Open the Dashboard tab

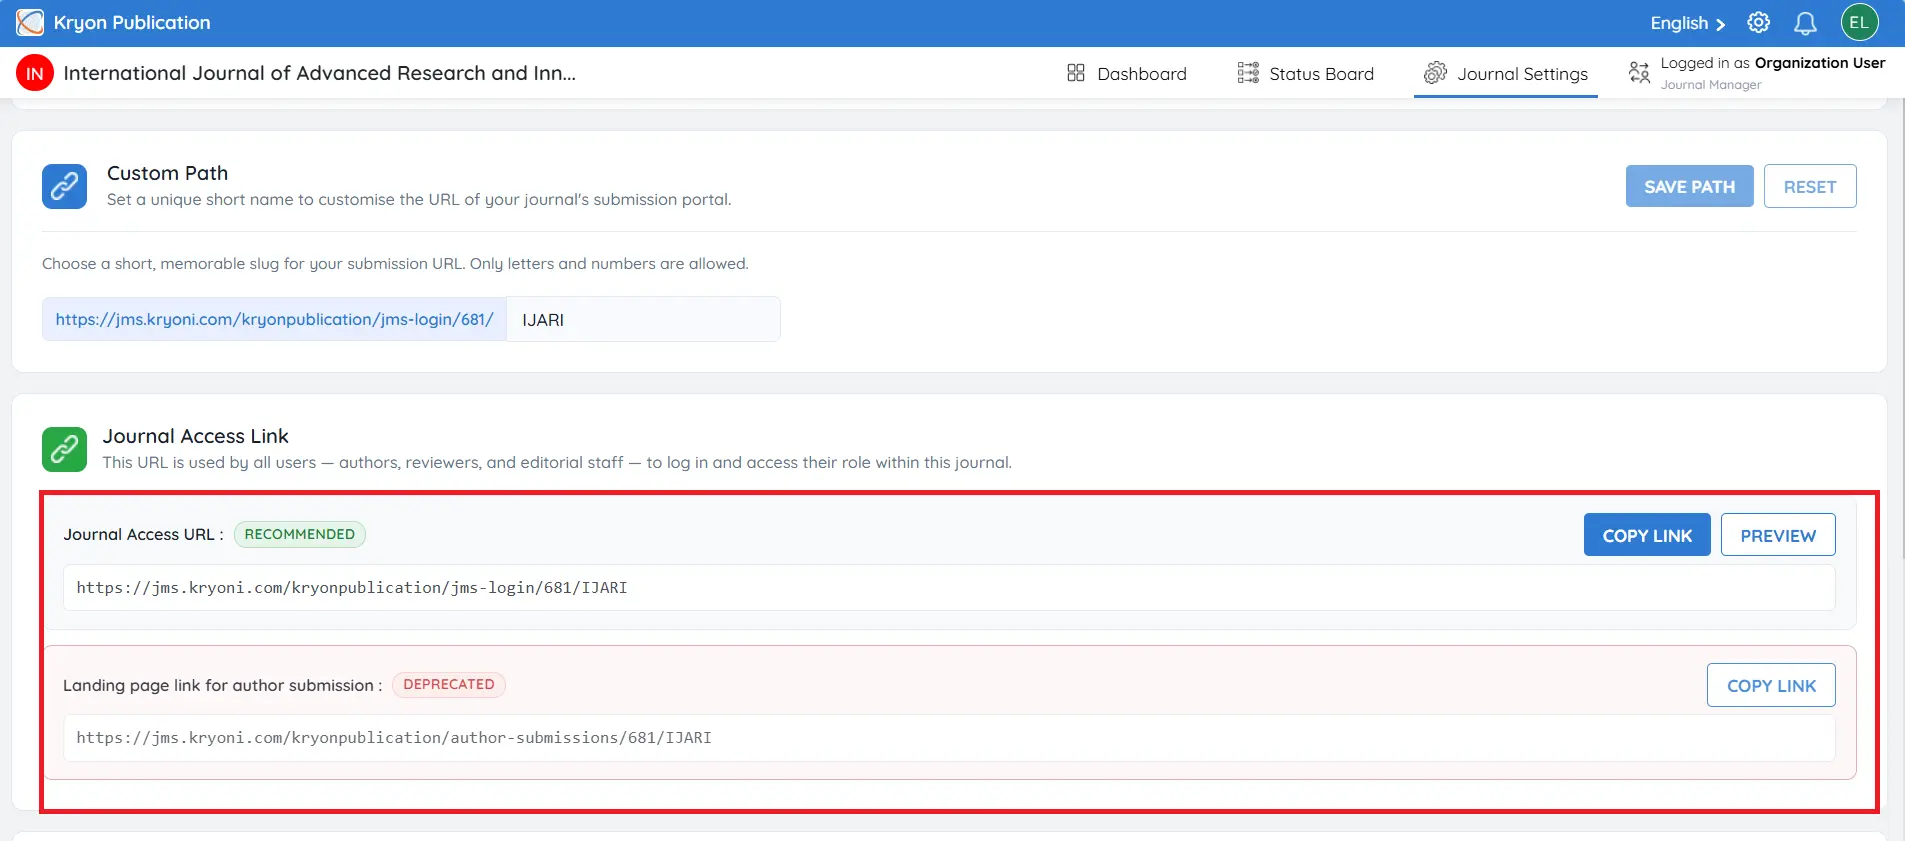pyautogui.click(x=1127, y=73)
